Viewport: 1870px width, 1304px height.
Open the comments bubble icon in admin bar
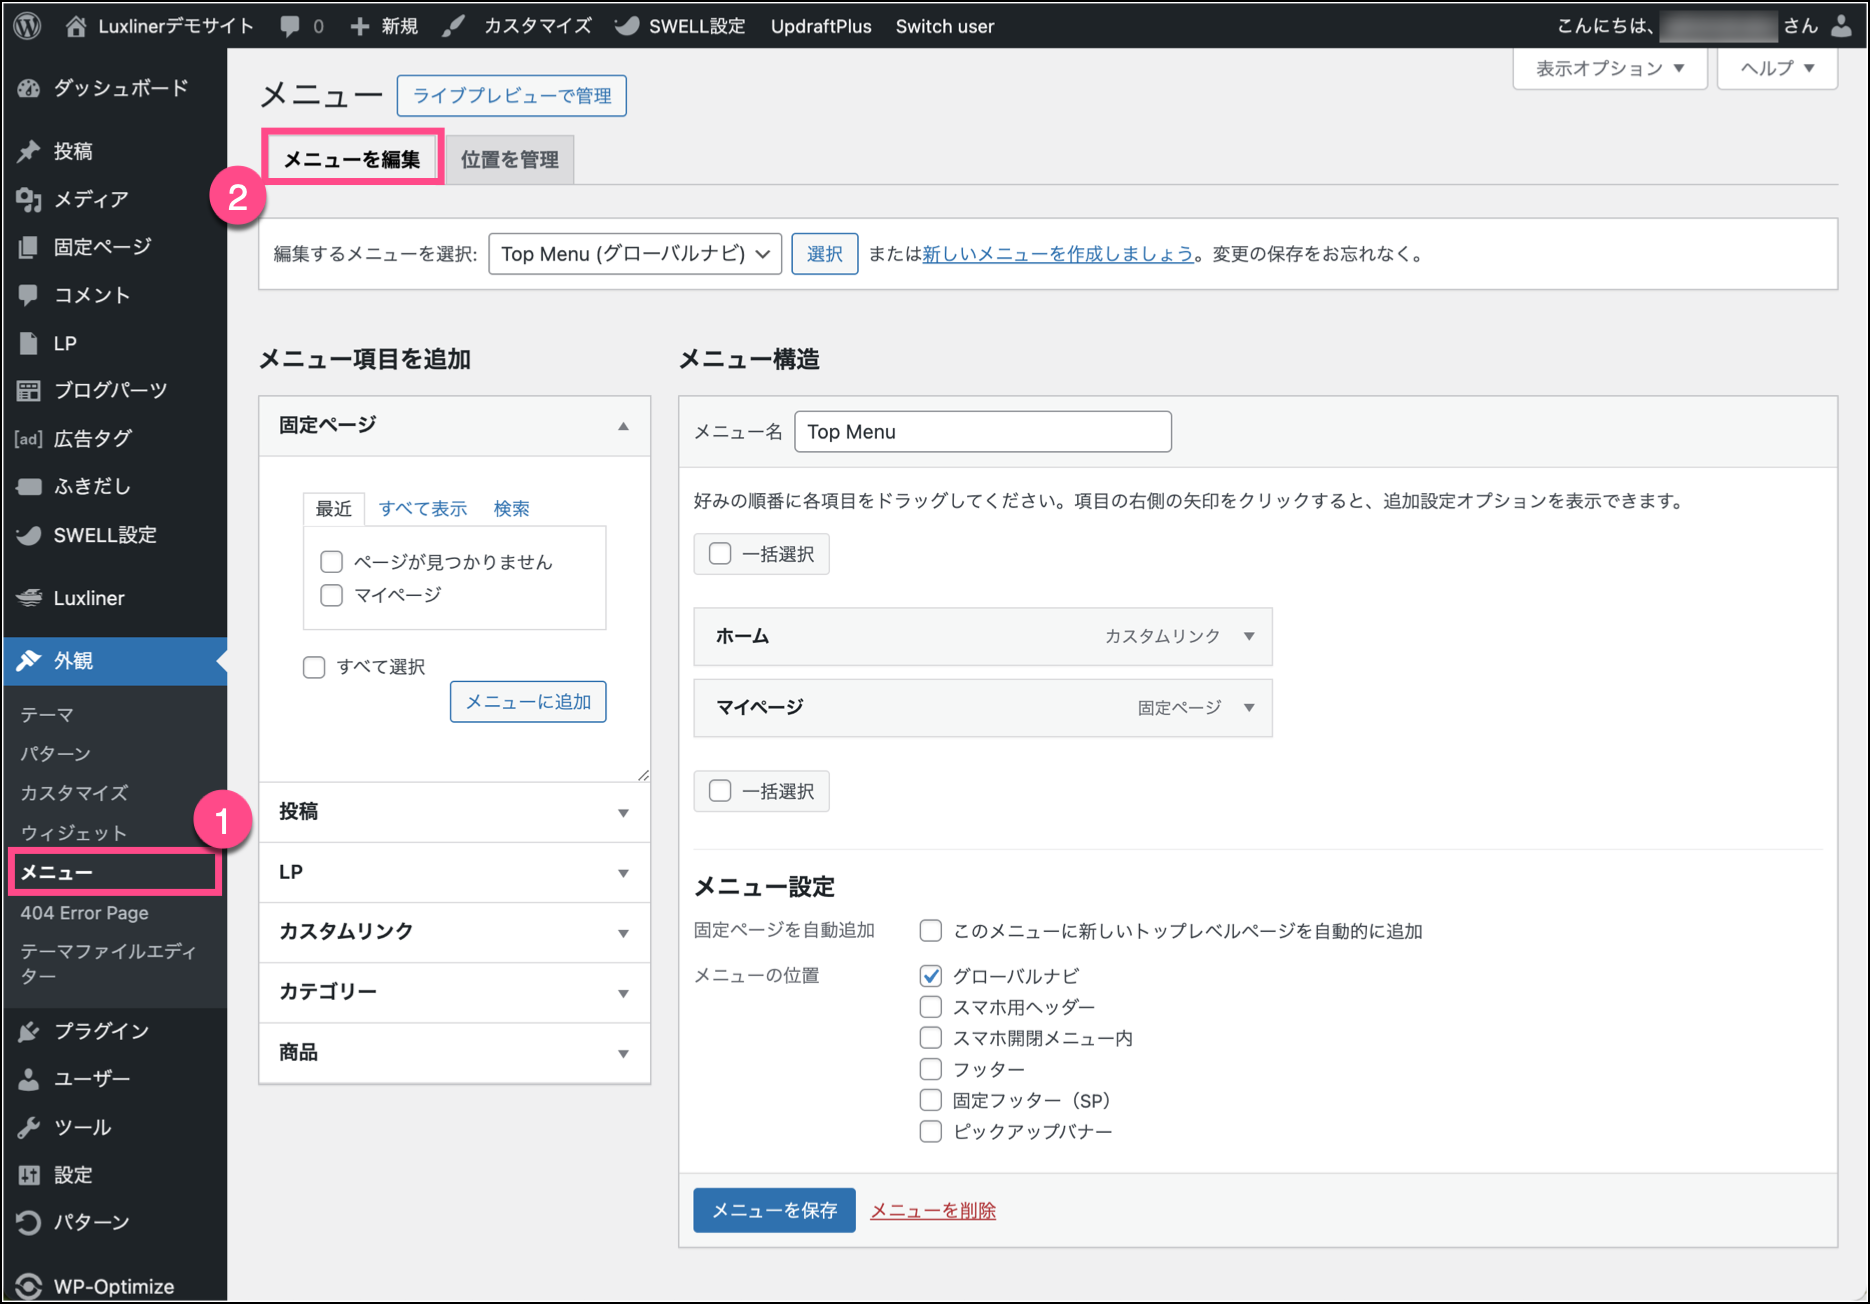tap(290, 26)
